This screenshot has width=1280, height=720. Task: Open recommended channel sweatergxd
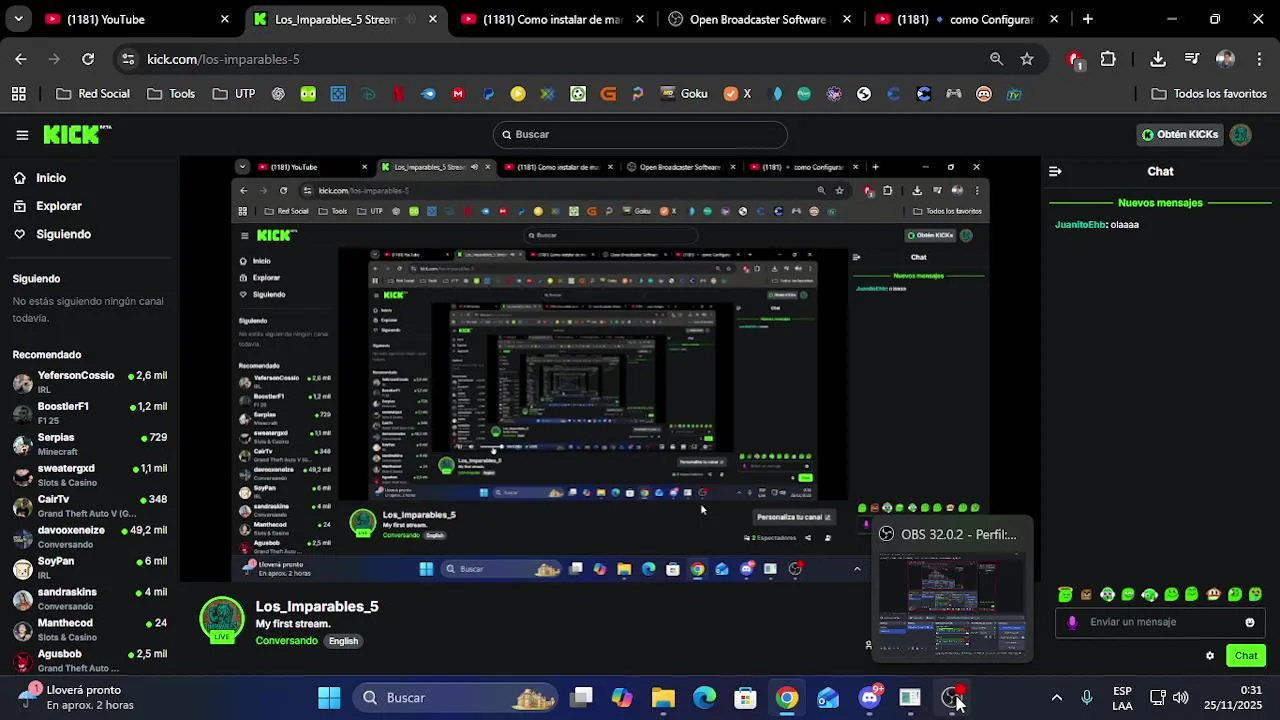tap(89, 475)
